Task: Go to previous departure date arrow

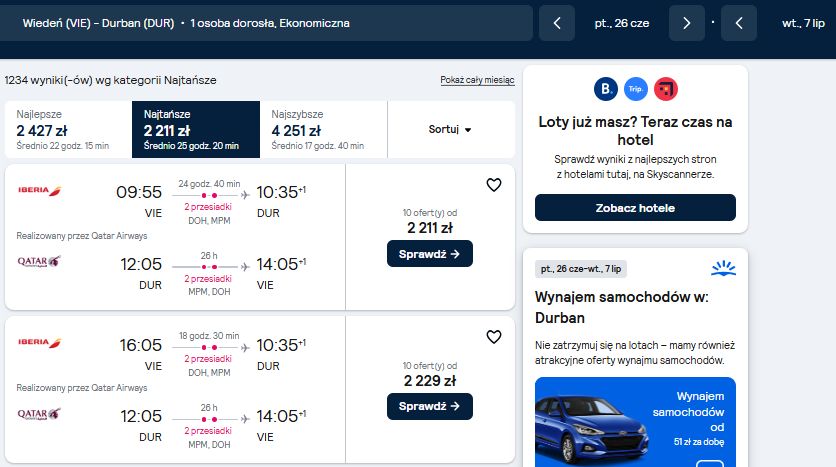Action: 557,23
